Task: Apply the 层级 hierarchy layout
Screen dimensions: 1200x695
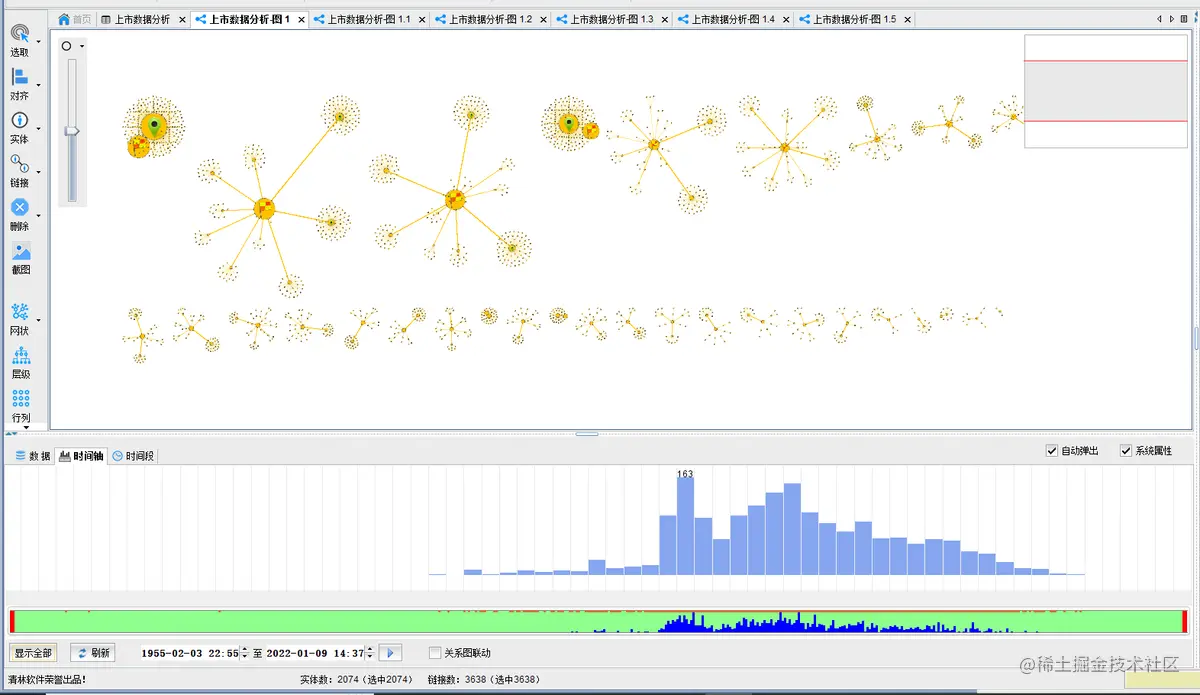Action: click(20, 362)
